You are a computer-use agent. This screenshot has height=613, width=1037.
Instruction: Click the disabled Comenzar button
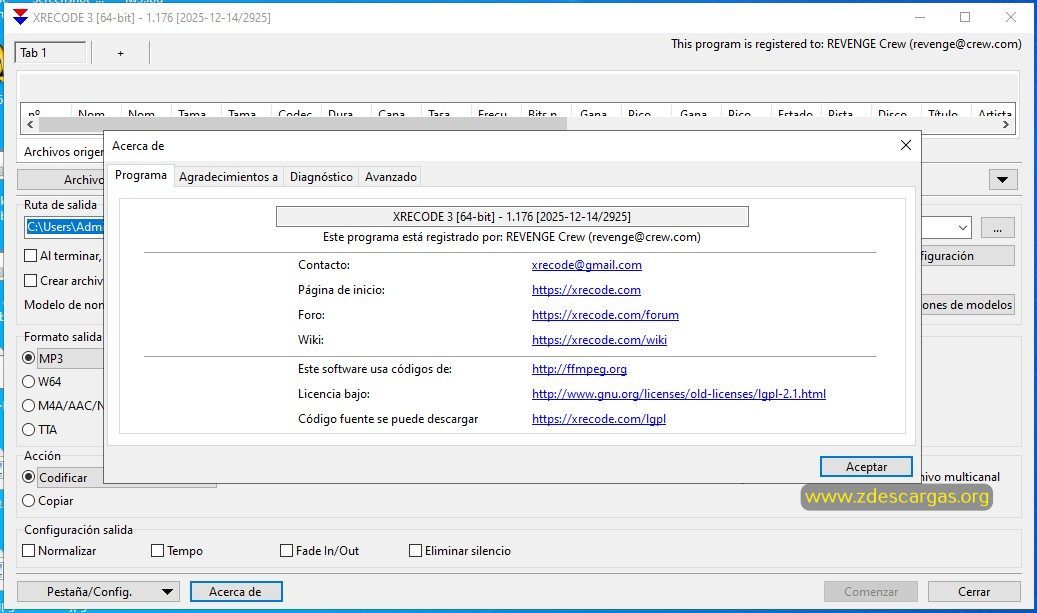coord(870,592)
